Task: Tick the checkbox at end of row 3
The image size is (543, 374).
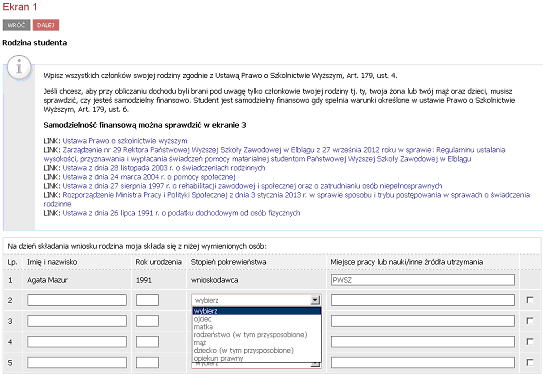Action: coord(529,321)
